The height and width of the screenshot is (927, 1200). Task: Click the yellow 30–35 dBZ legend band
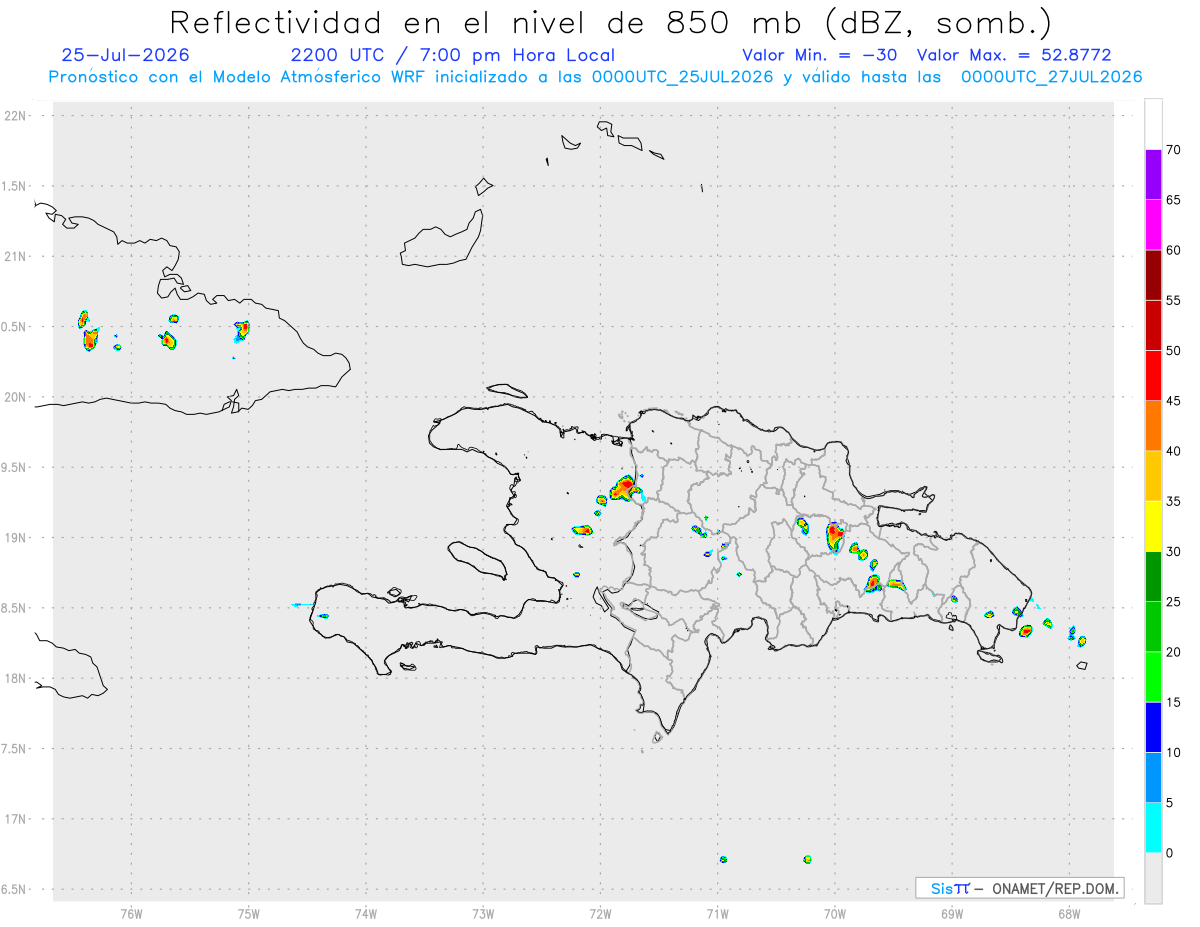[1153, 526]
